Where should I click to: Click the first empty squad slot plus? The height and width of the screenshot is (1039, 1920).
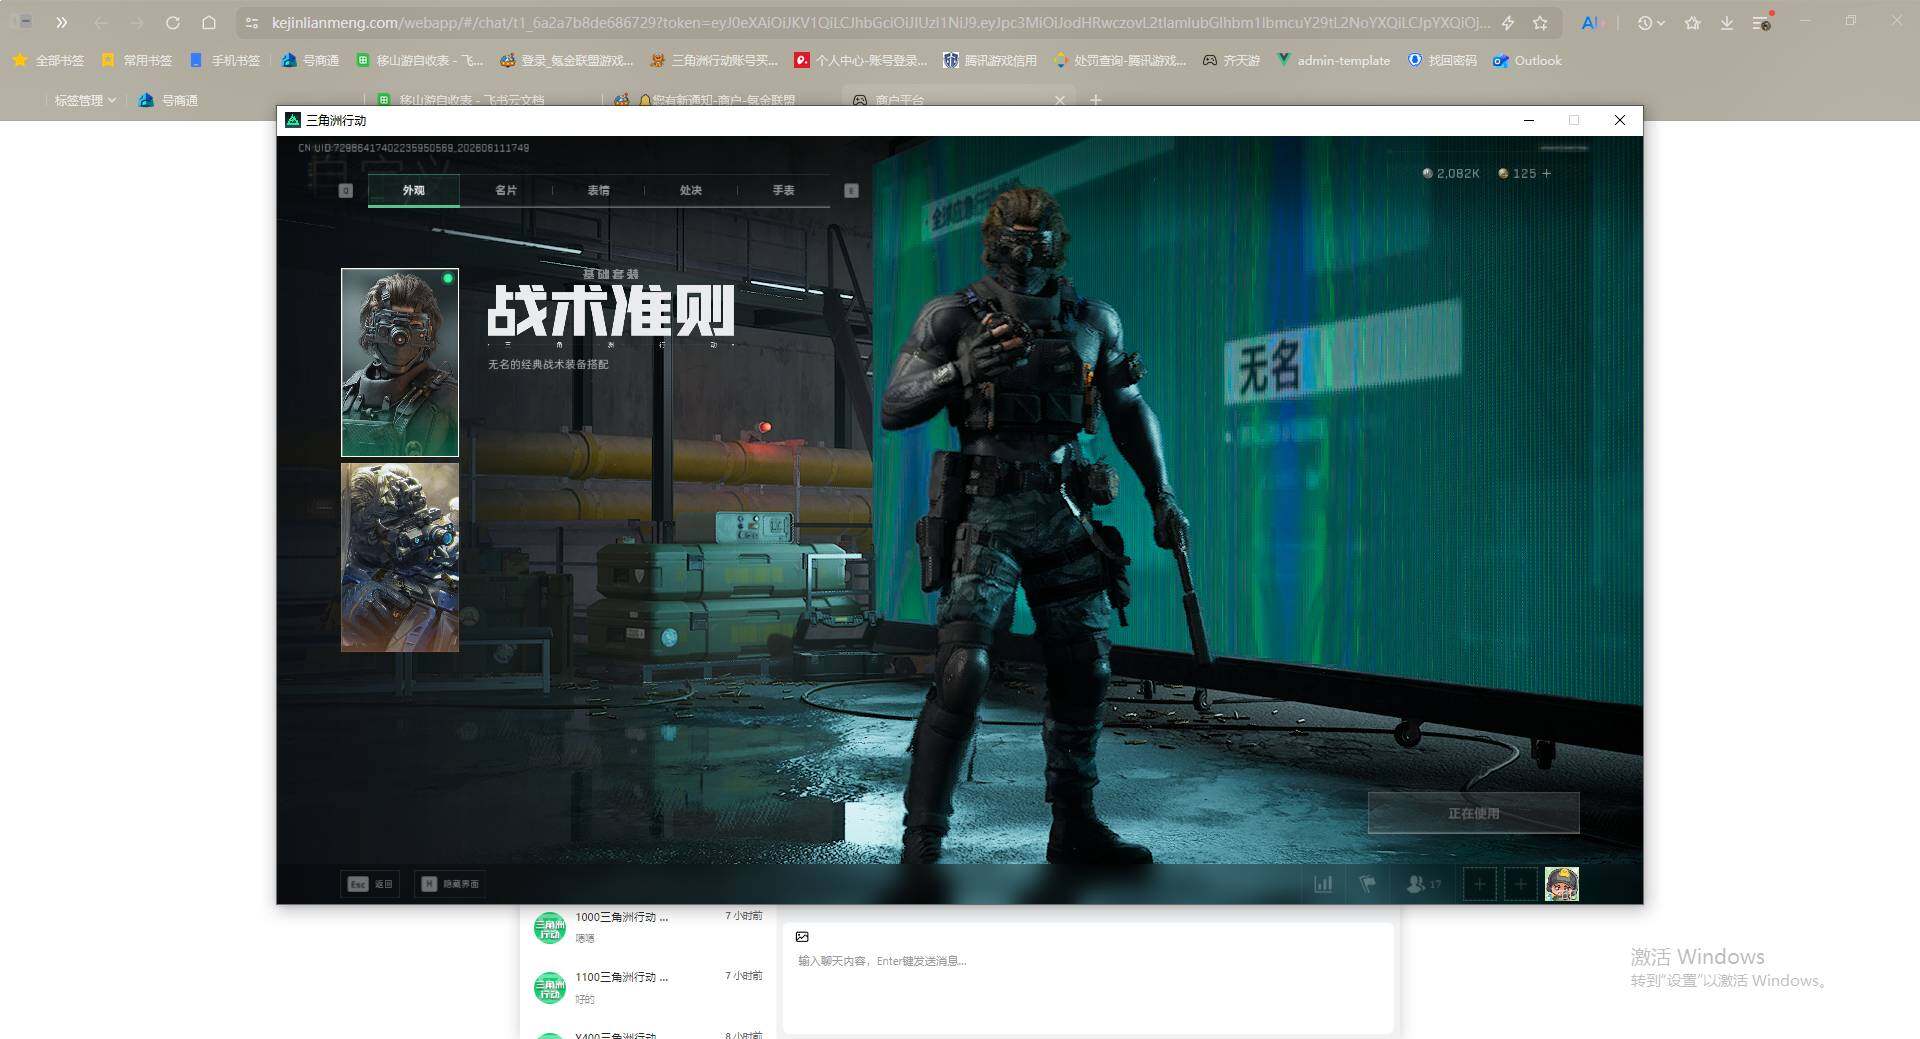1480,884
